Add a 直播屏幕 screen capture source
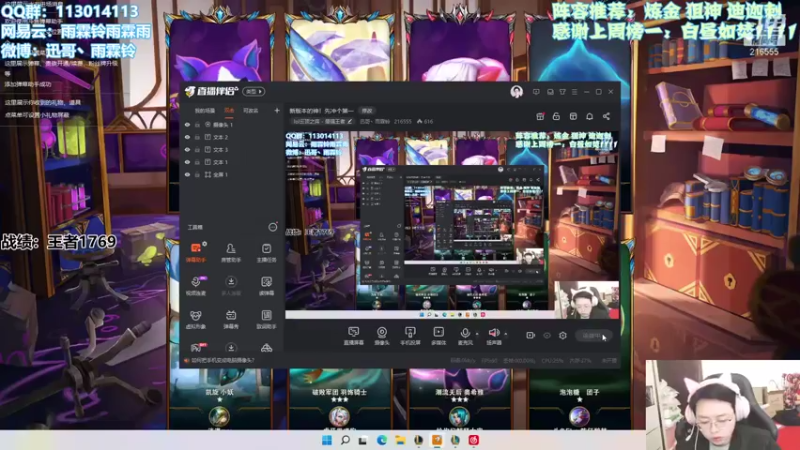 click(x=353, y=336)
